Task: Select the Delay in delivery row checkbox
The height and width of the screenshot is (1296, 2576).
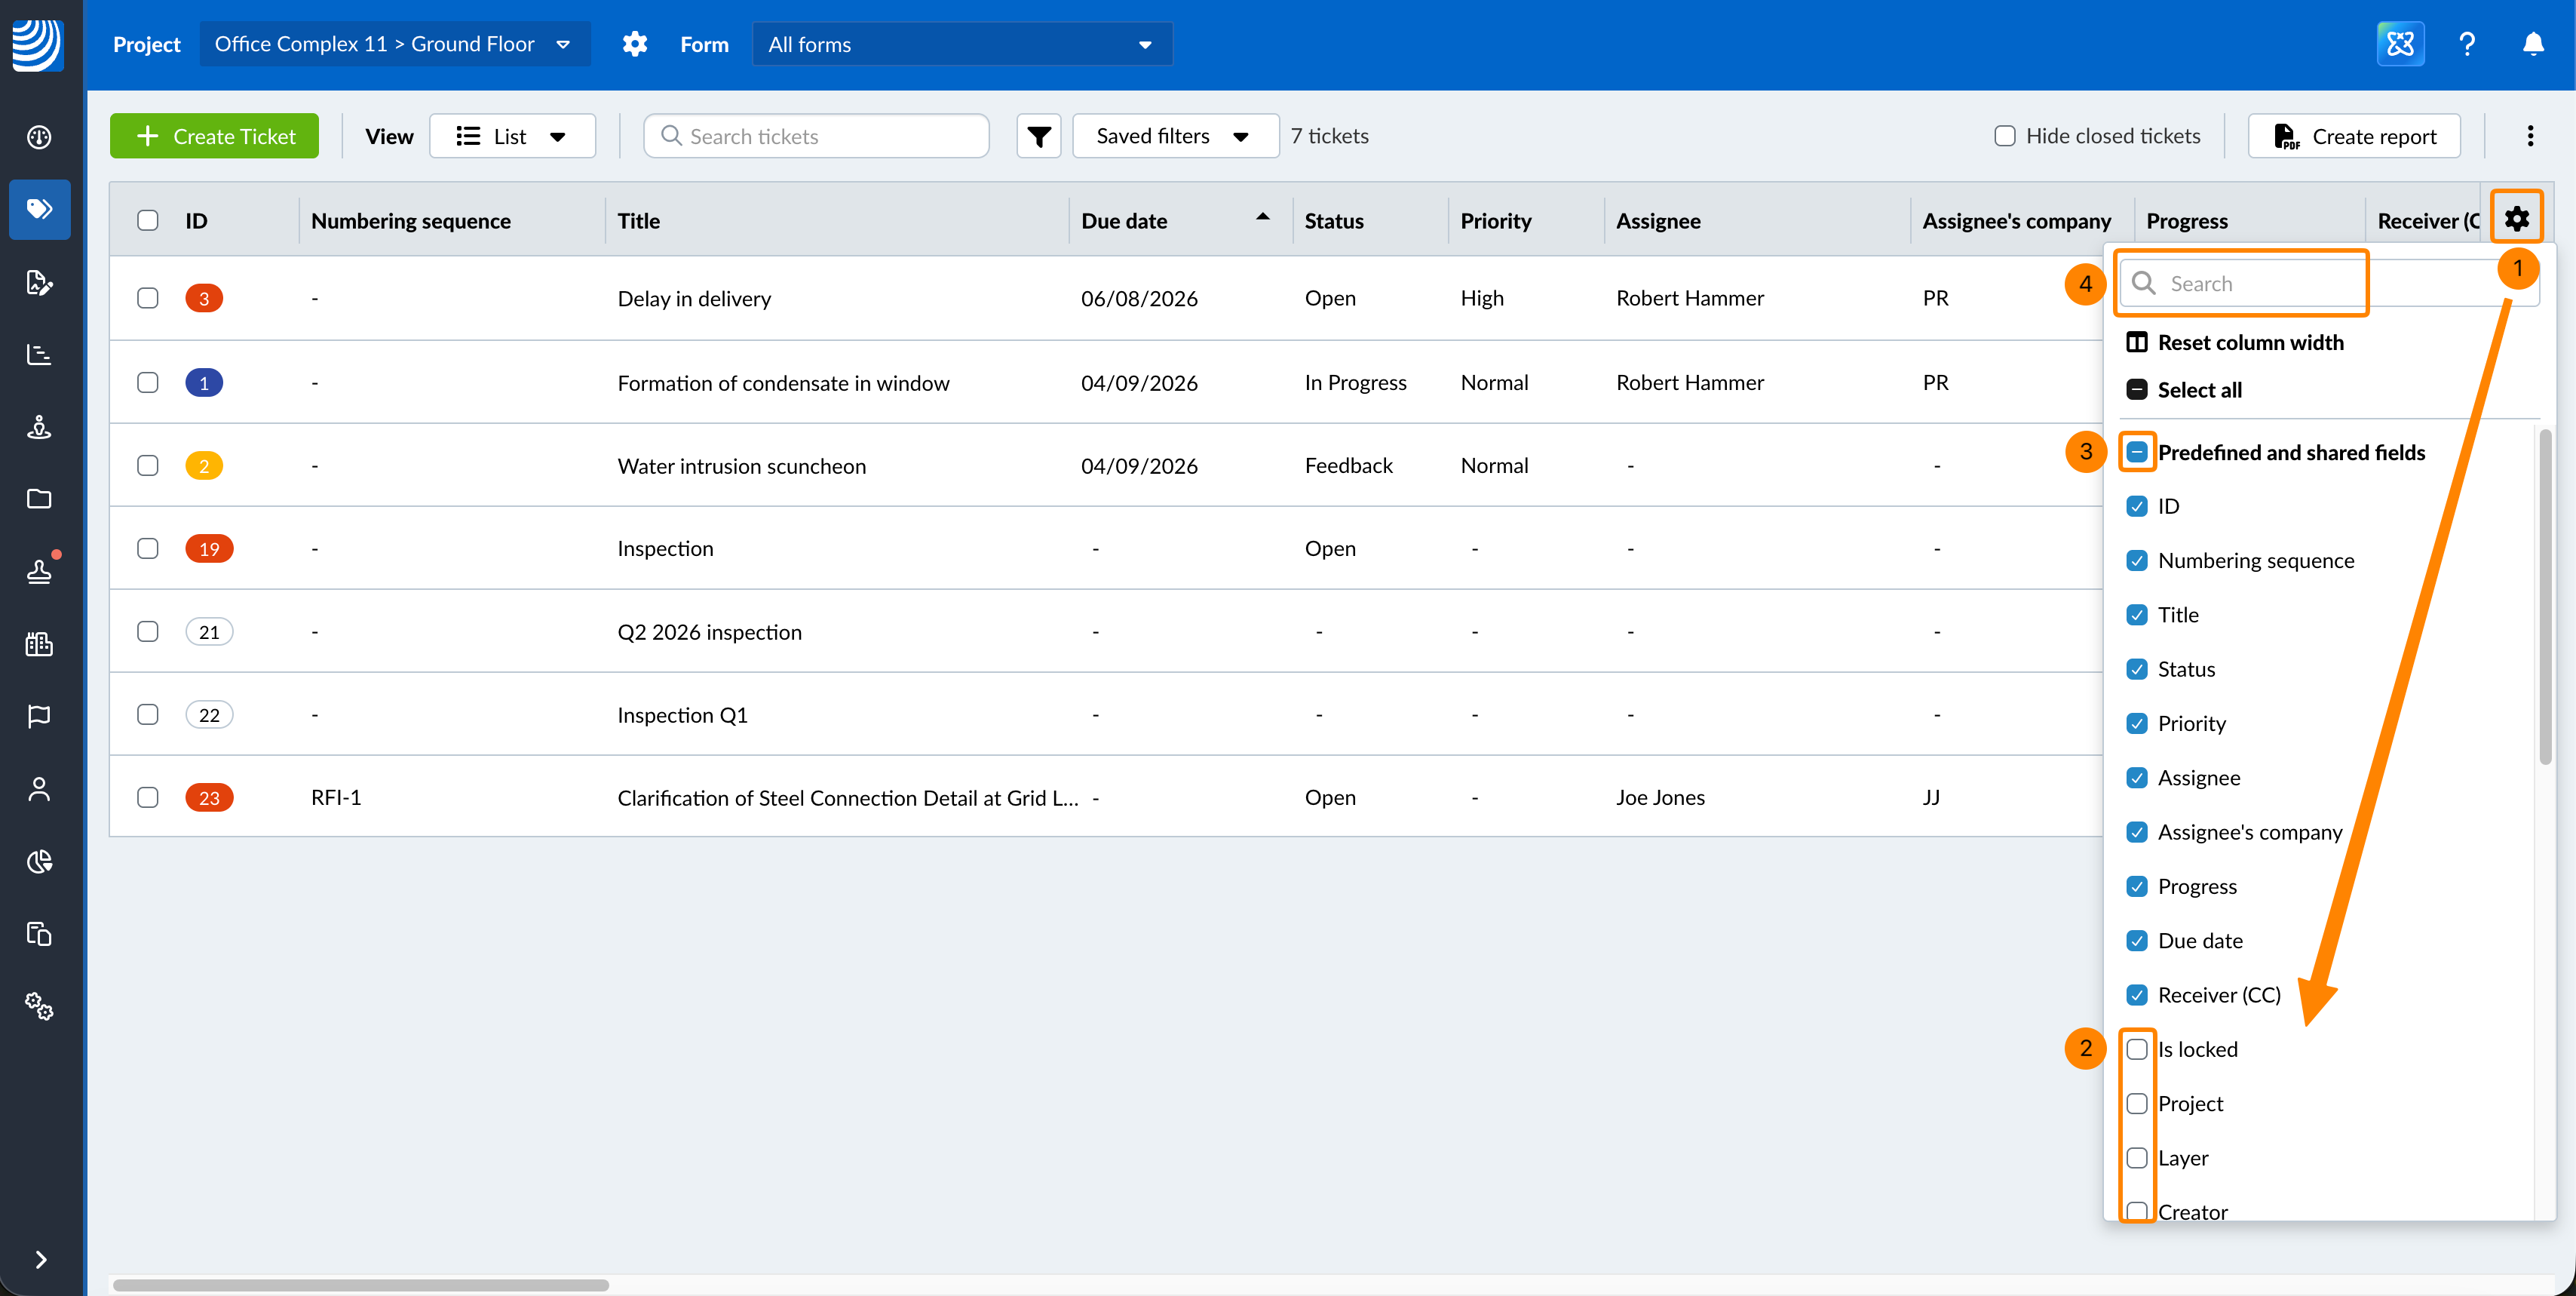Action: point(148,298)
